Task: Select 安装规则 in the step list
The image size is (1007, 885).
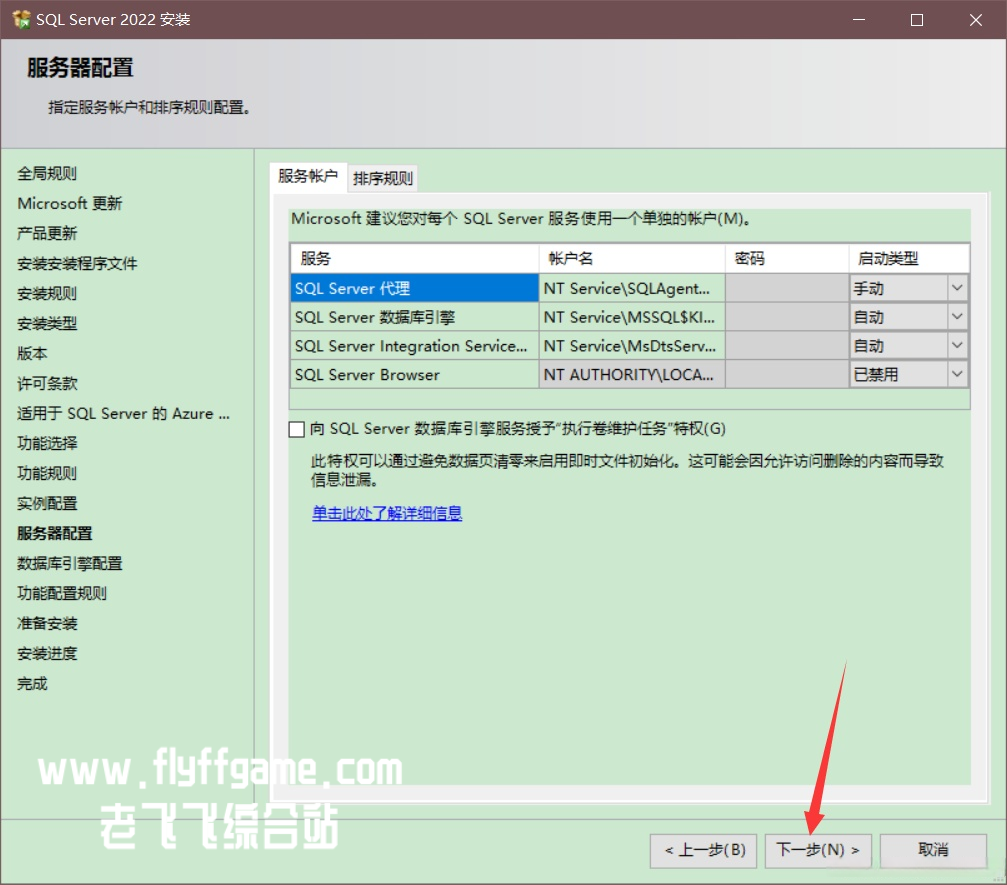Action: [47, 294]
